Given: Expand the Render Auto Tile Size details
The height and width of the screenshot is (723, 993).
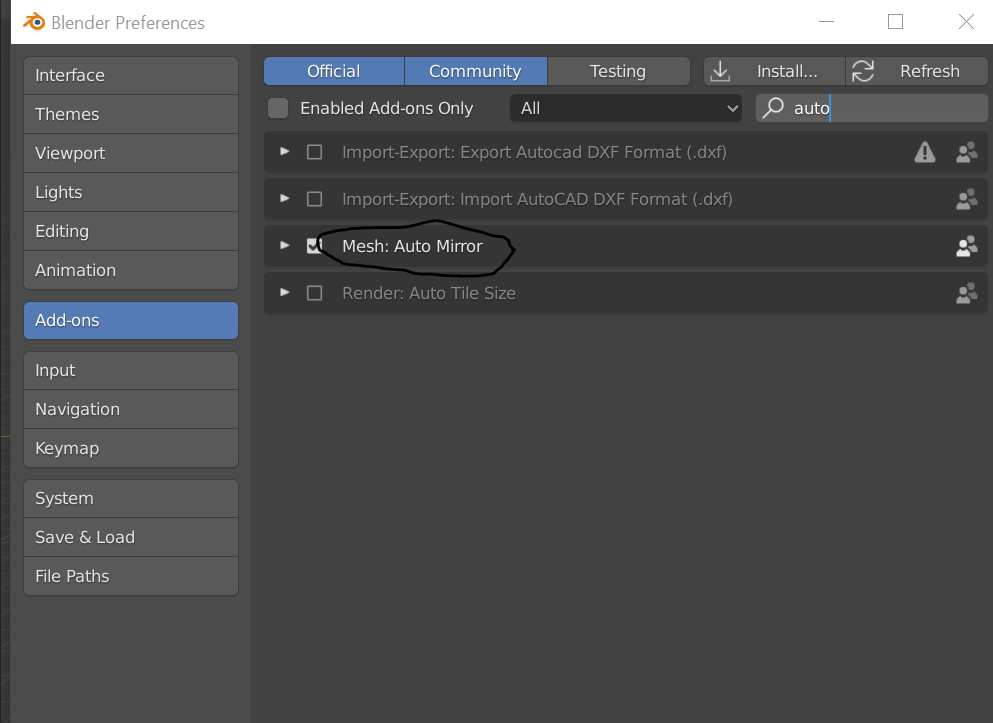Looking at the screenshot, I should tap(285, 292).
